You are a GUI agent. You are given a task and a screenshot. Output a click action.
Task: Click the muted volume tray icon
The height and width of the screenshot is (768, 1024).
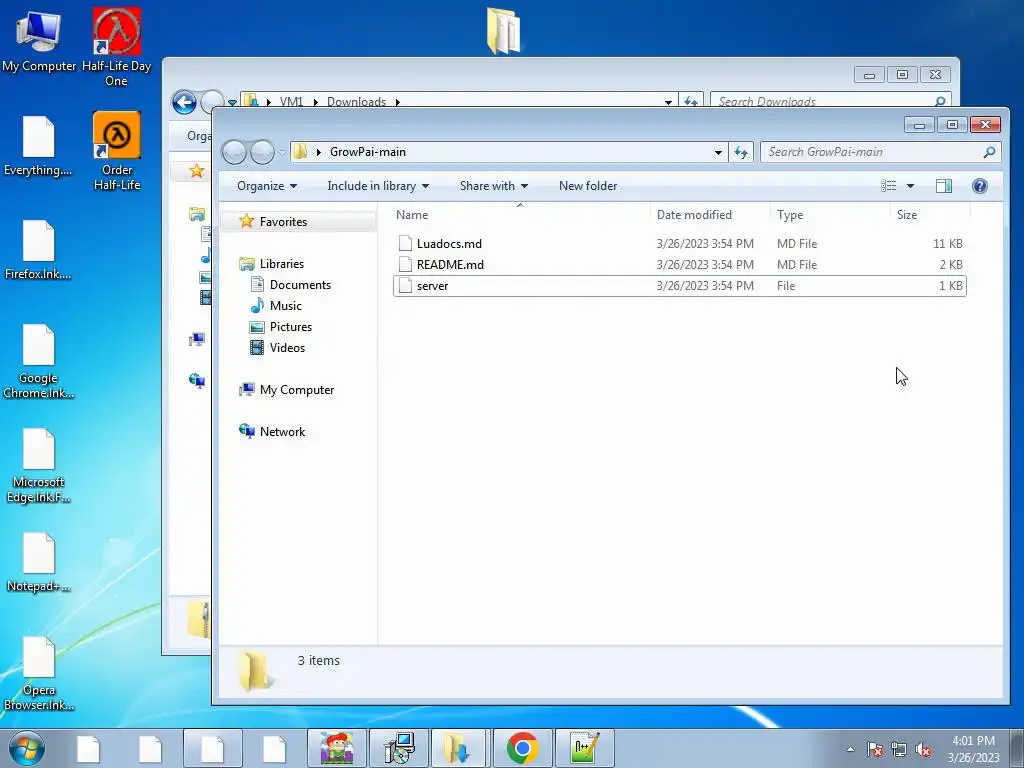(x=923, y=750)
